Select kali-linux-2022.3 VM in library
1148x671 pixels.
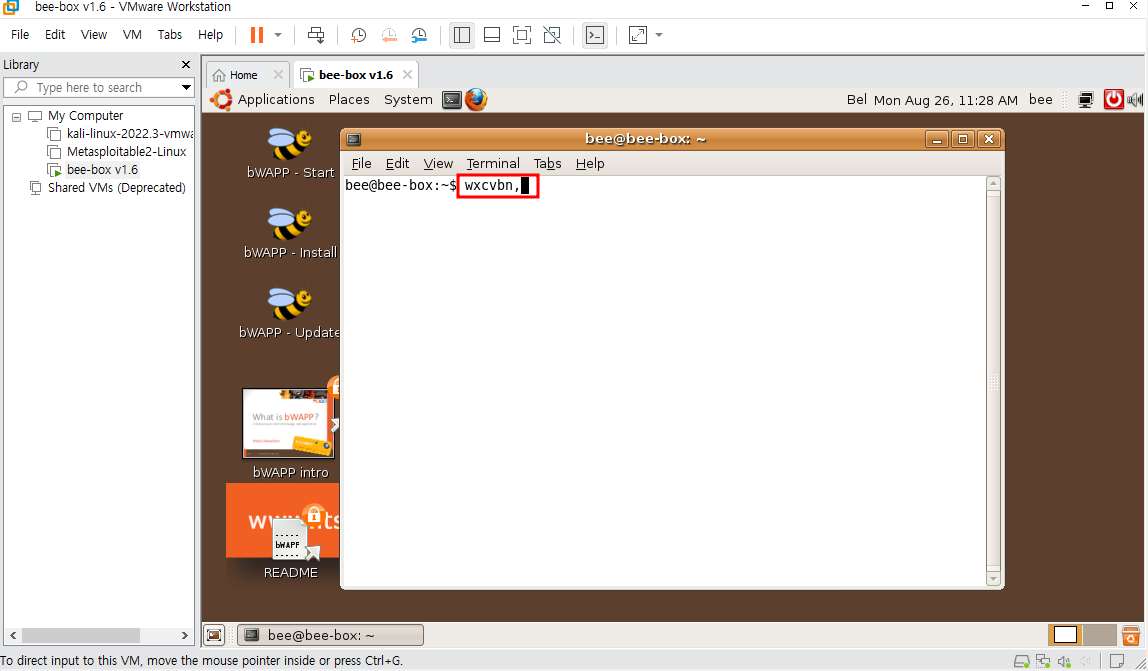[119, 133]
